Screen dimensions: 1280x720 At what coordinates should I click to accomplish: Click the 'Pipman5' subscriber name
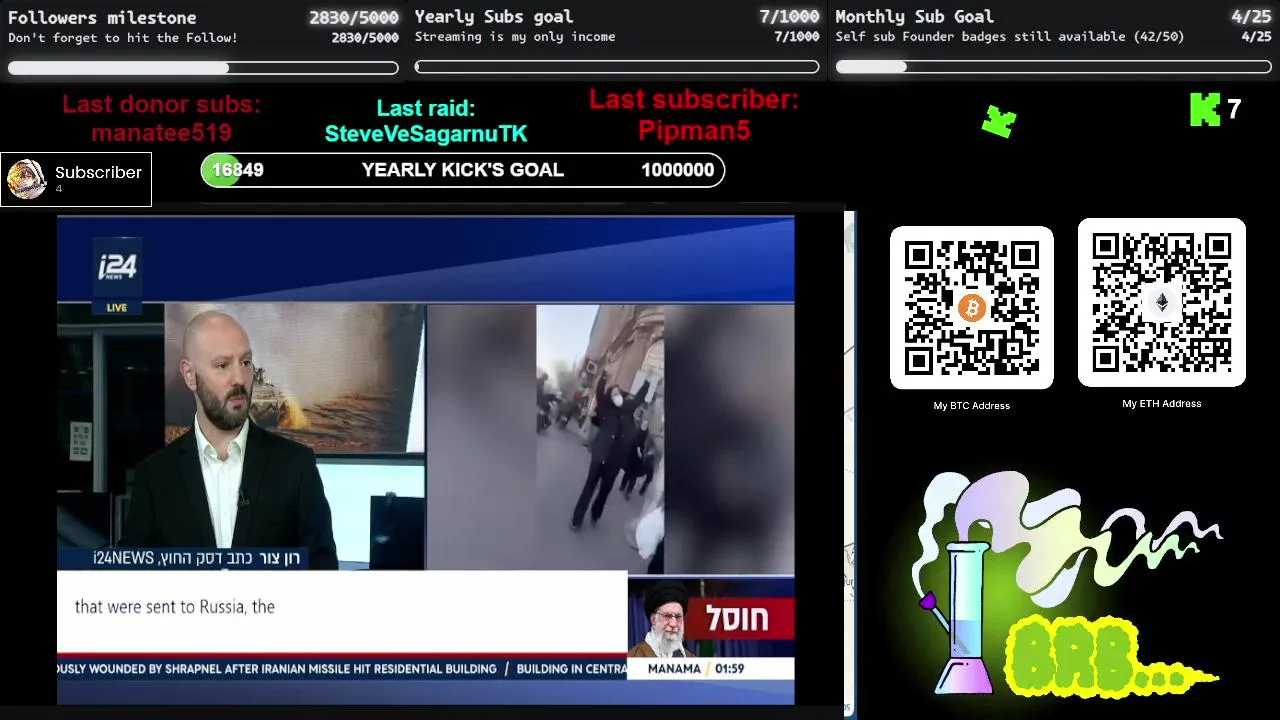click(694, 130)
